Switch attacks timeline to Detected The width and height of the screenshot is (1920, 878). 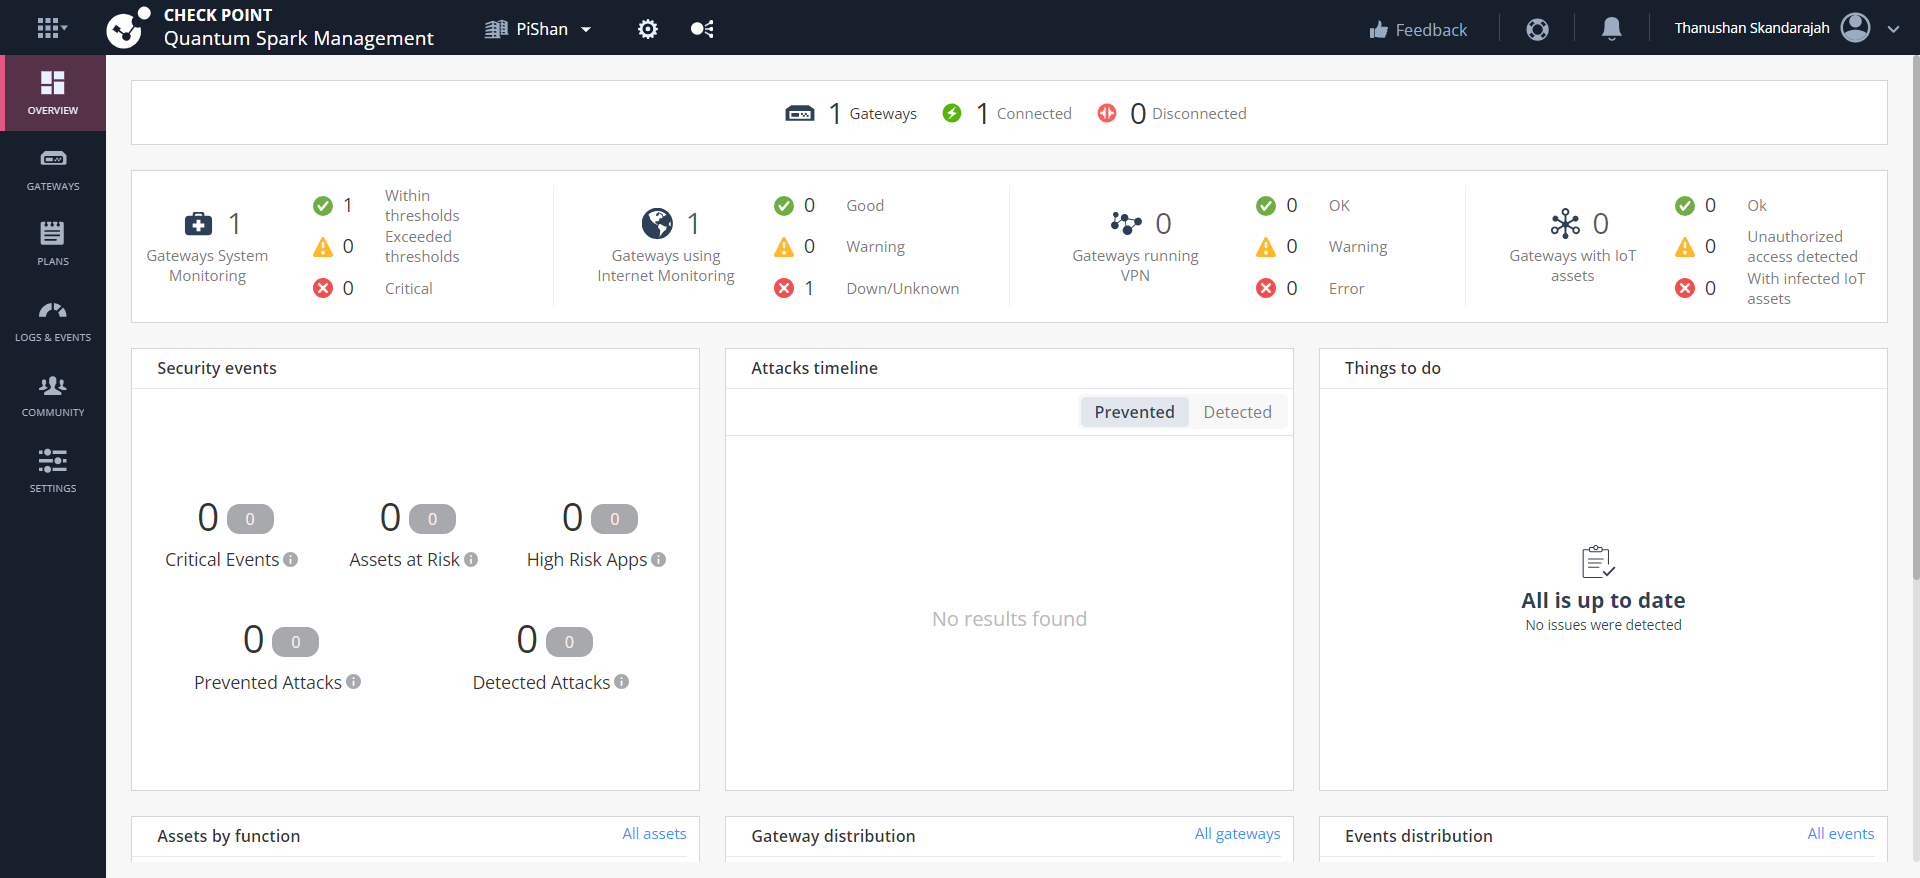click(1237, 412)
